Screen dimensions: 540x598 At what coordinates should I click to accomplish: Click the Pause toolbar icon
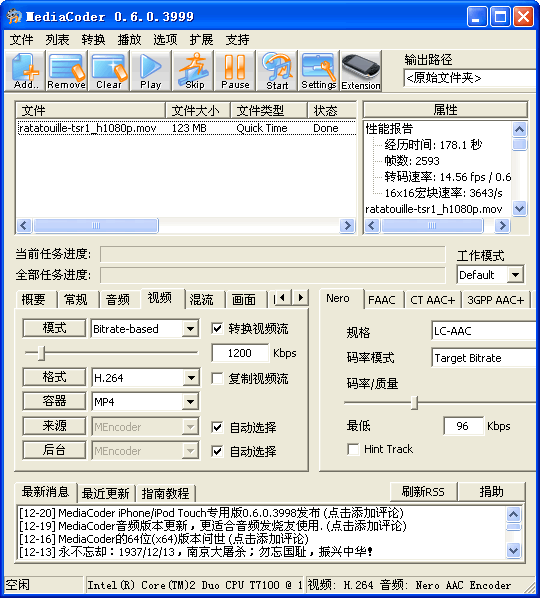point(235,71)
